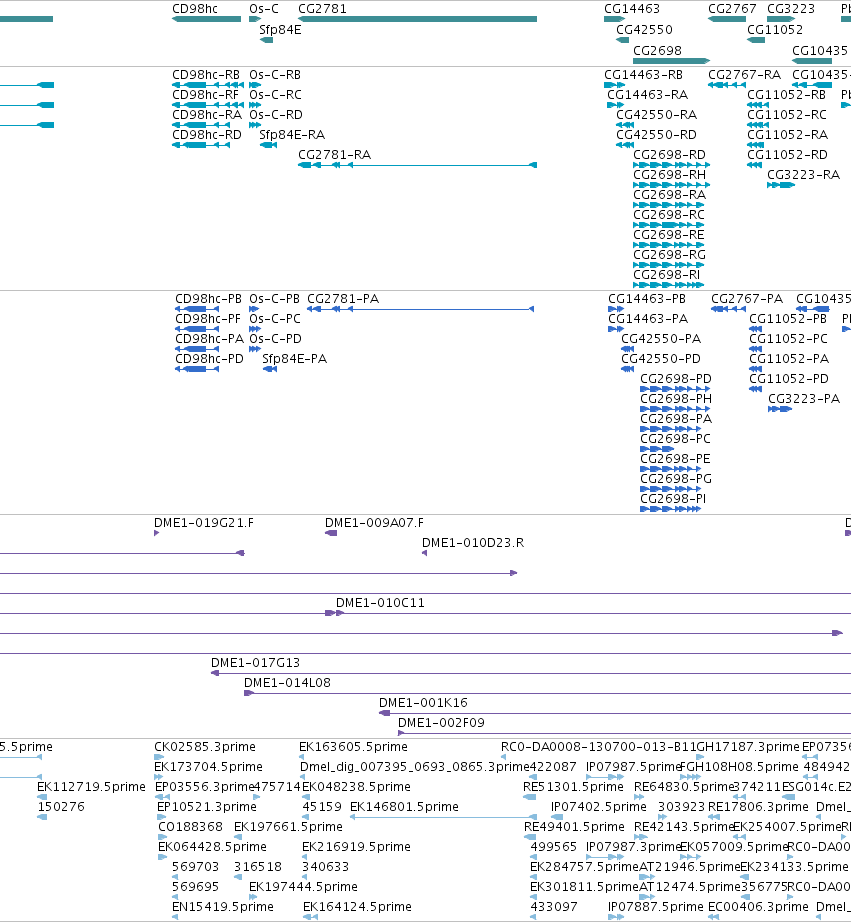Select protein CG42550-PA
851x922 pixels.
[x=628, y=349]
